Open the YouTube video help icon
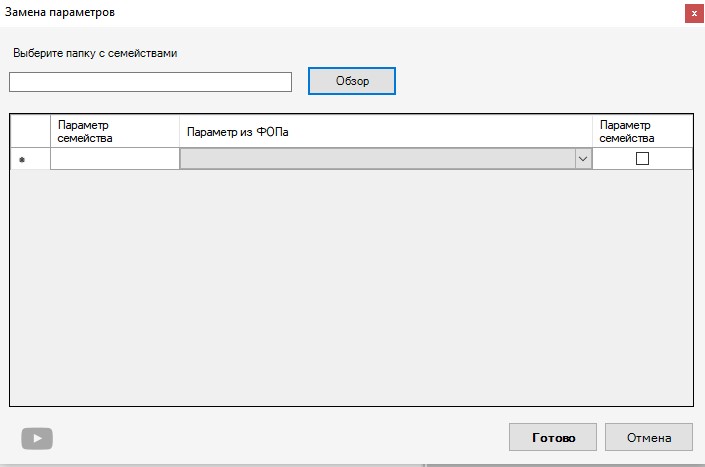705x467 pixels. [x=37, y=438]
